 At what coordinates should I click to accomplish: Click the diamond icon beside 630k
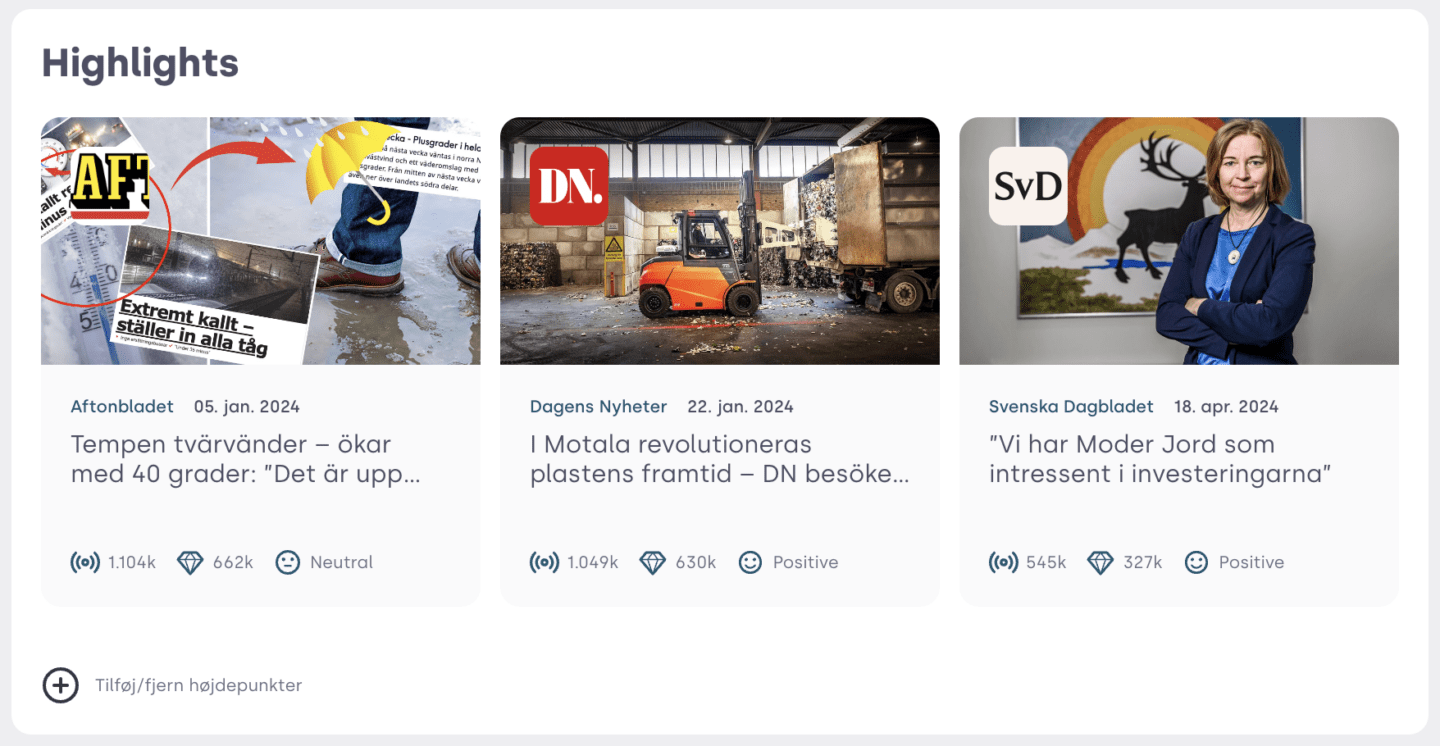tap(652, 562)
